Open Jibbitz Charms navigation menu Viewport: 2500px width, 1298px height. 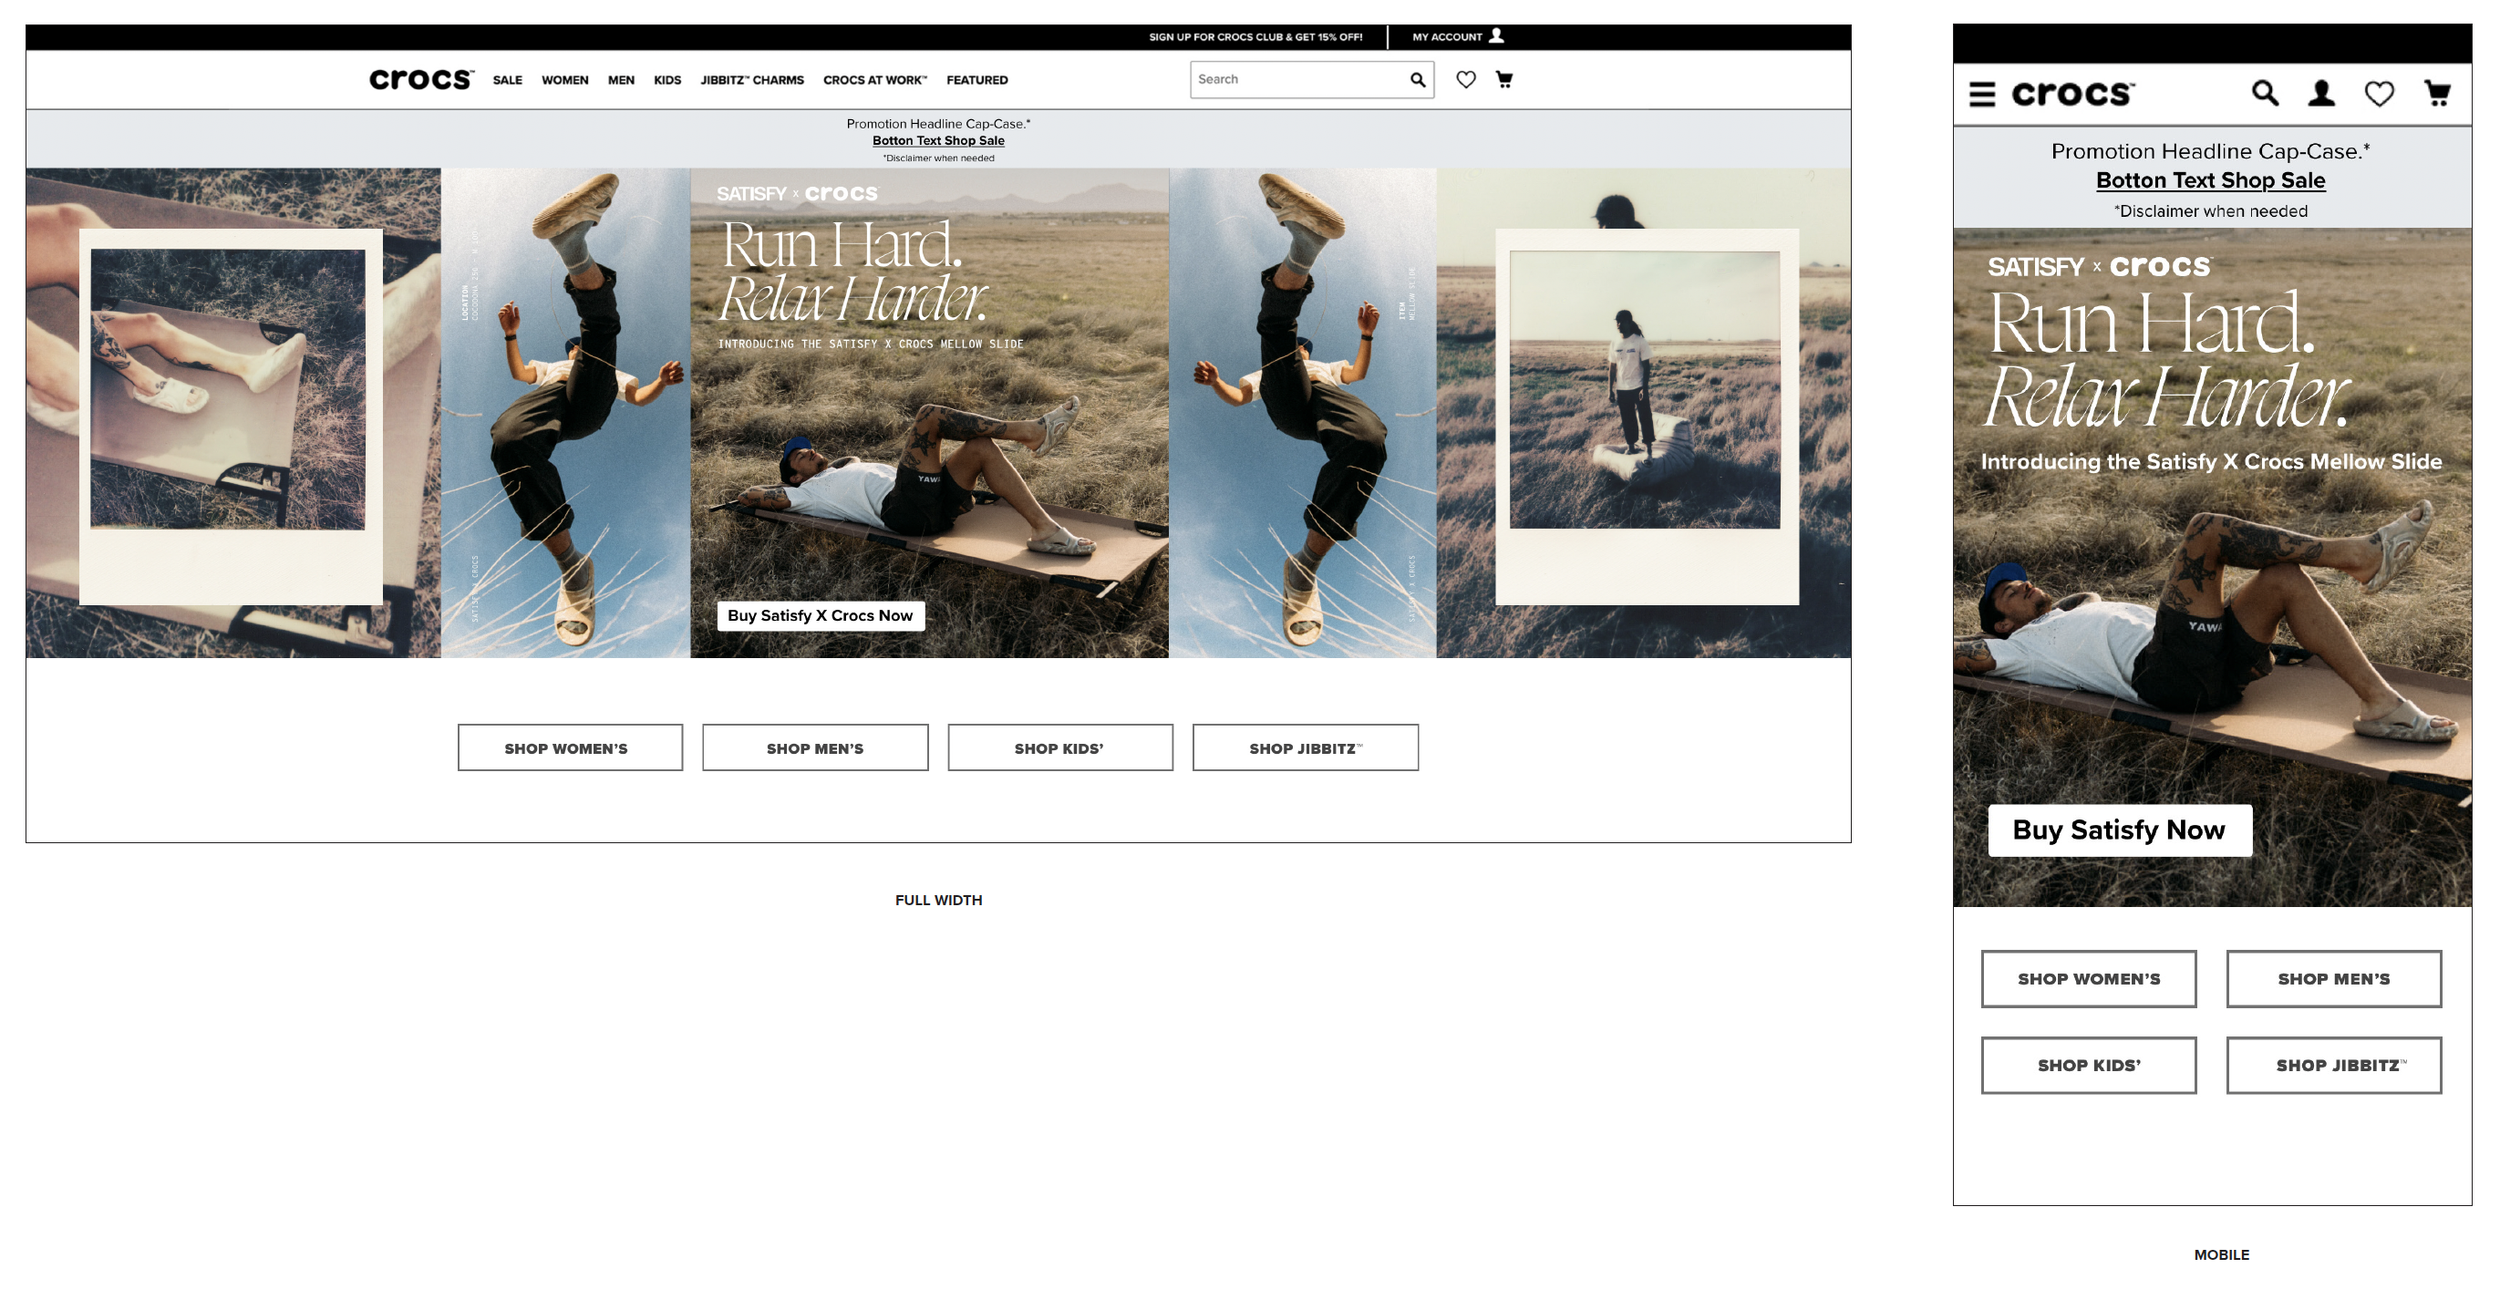click(752, 81)
